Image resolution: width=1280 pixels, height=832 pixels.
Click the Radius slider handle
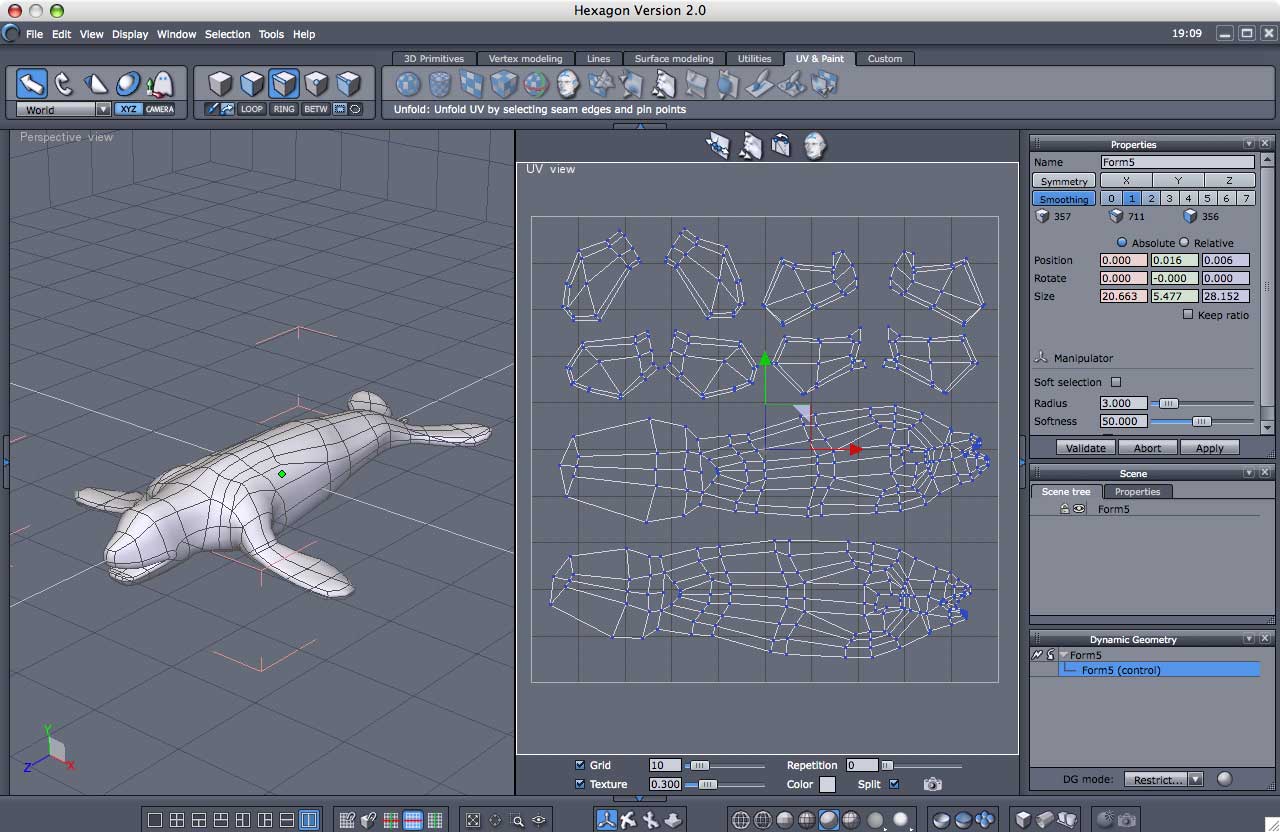[1168, 403]
